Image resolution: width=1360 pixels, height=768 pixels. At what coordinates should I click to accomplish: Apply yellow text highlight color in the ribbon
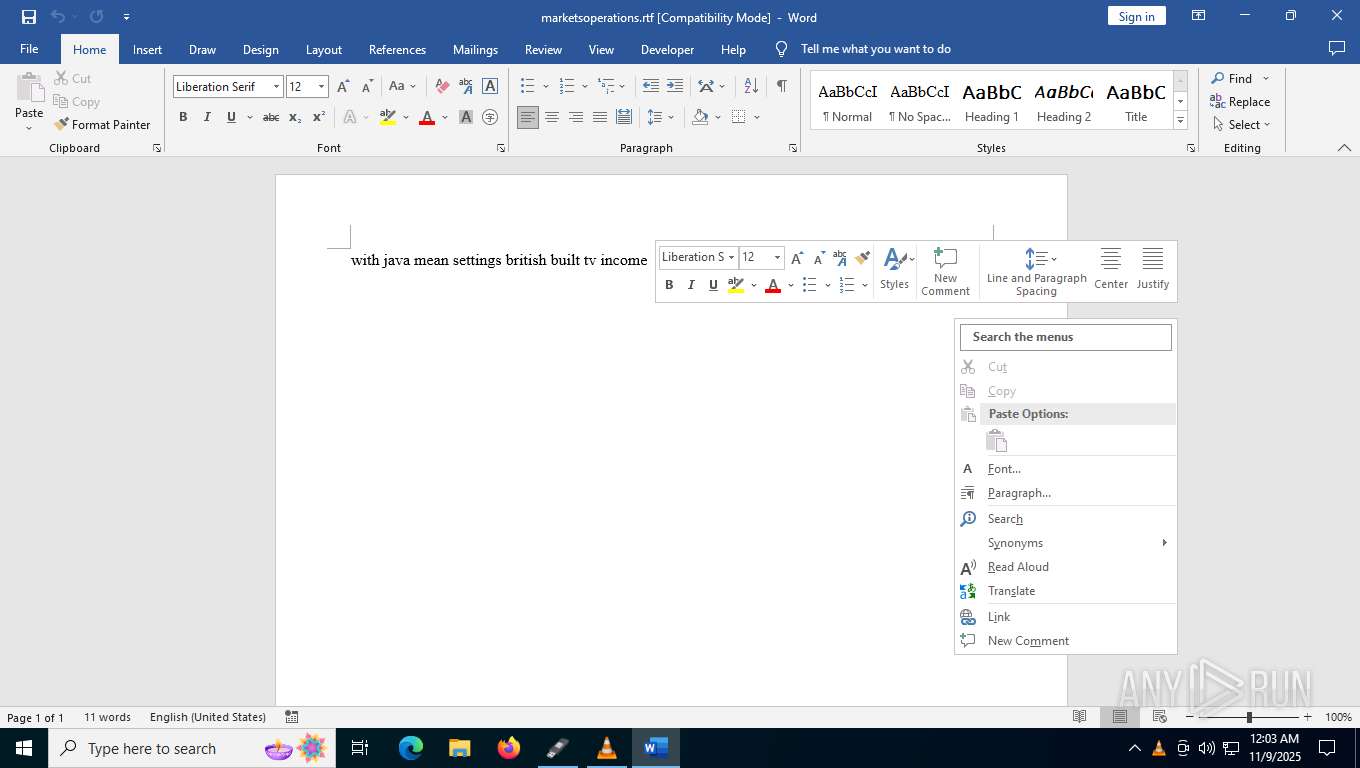tap(388, 117)
